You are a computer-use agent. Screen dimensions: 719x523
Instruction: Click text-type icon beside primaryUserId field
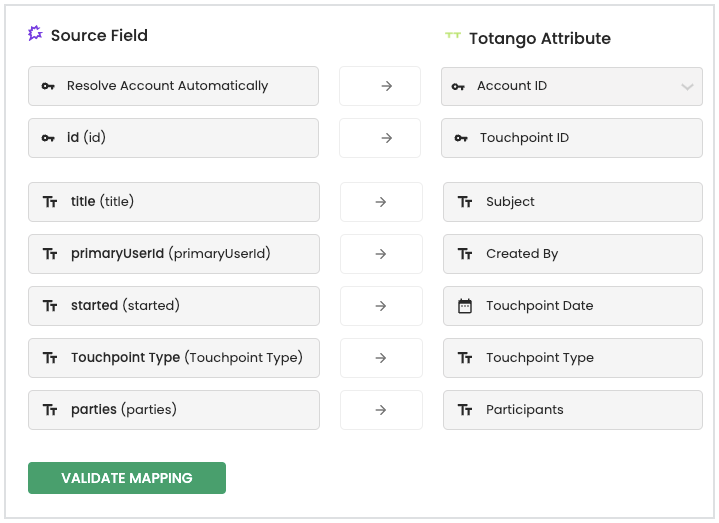point(50,254)
